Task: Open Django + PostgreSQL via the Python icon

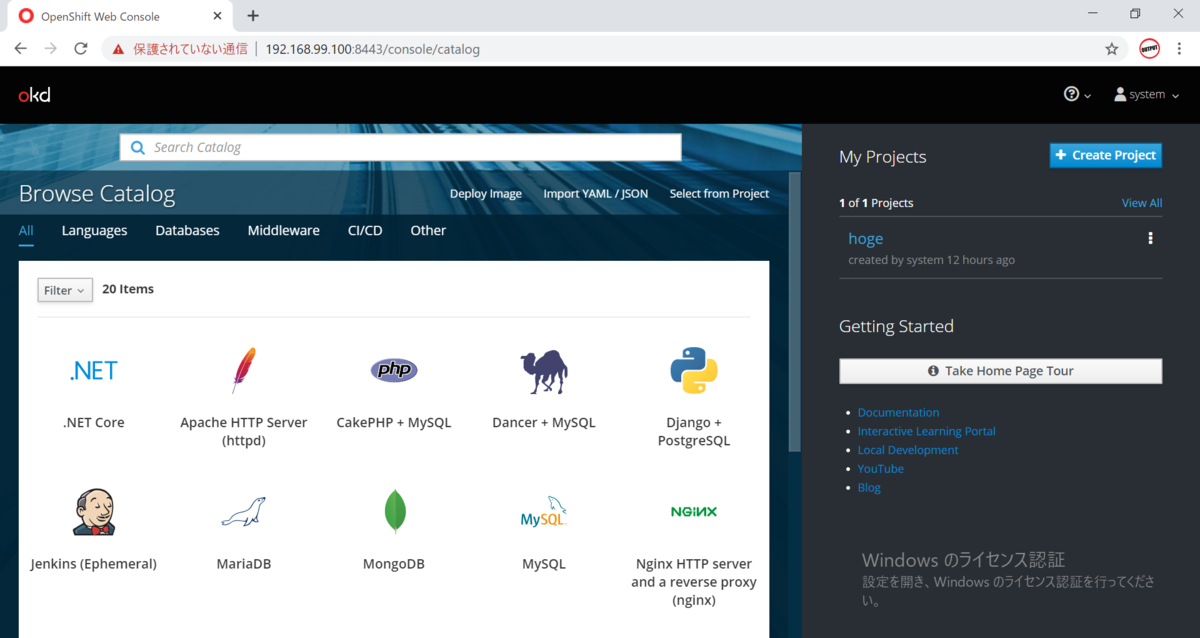Action: point(693,369)
